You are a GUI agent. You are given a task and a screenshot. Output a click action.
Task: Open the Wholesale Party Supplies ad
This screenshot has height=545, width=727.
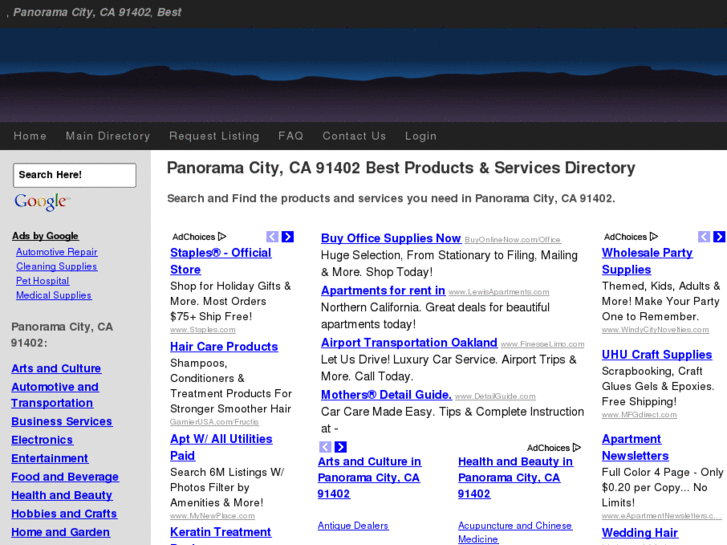click(x=647, y=261)
